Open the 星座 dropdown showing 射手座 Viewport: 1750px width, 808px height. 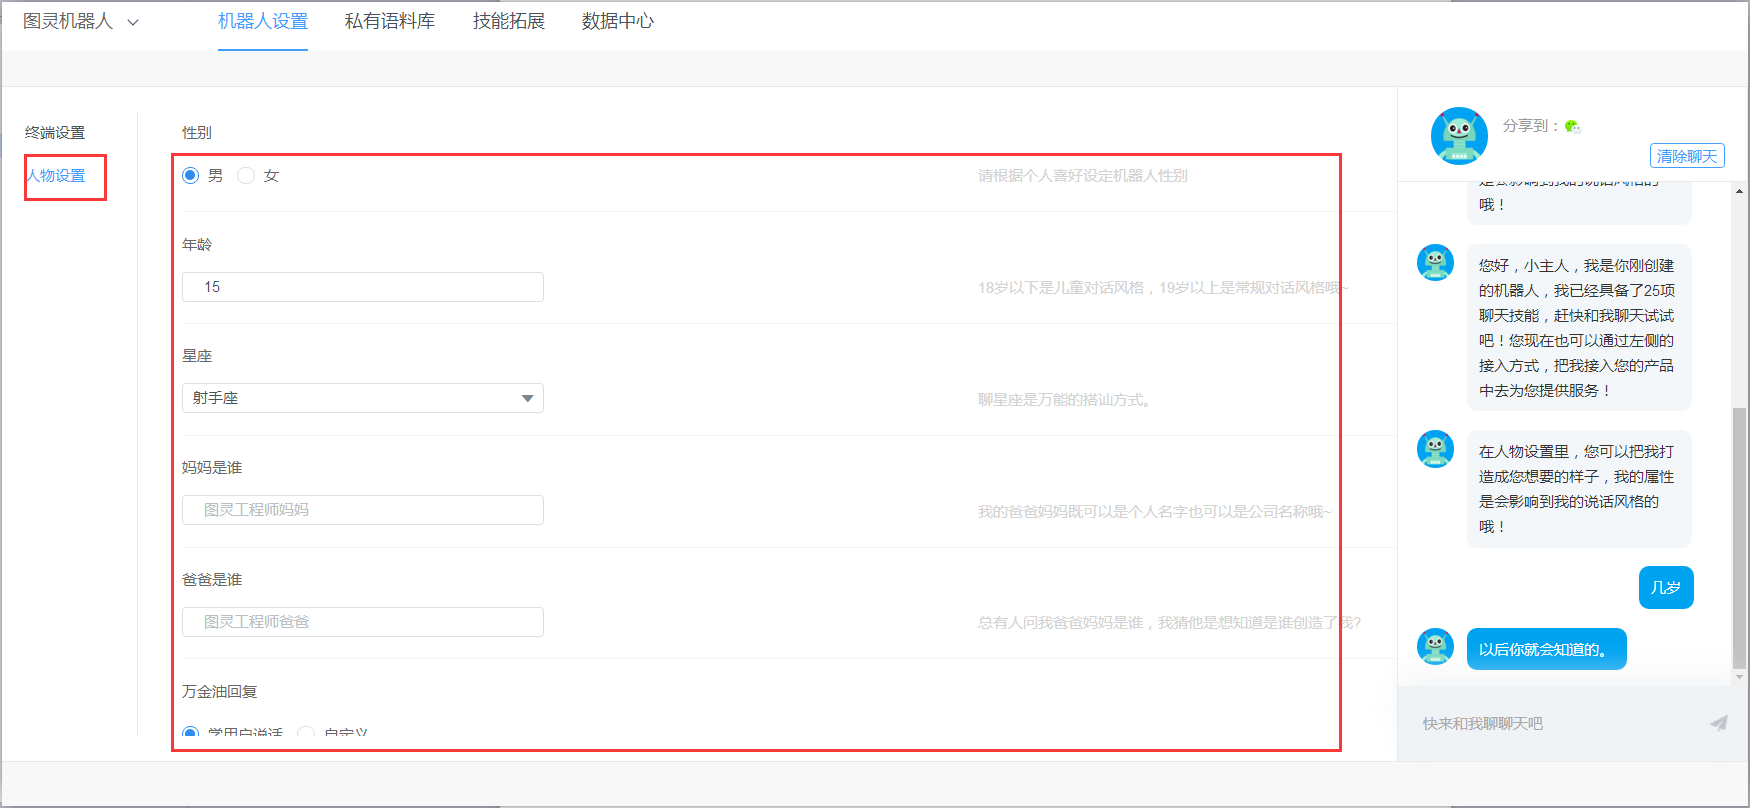point(362,398)
